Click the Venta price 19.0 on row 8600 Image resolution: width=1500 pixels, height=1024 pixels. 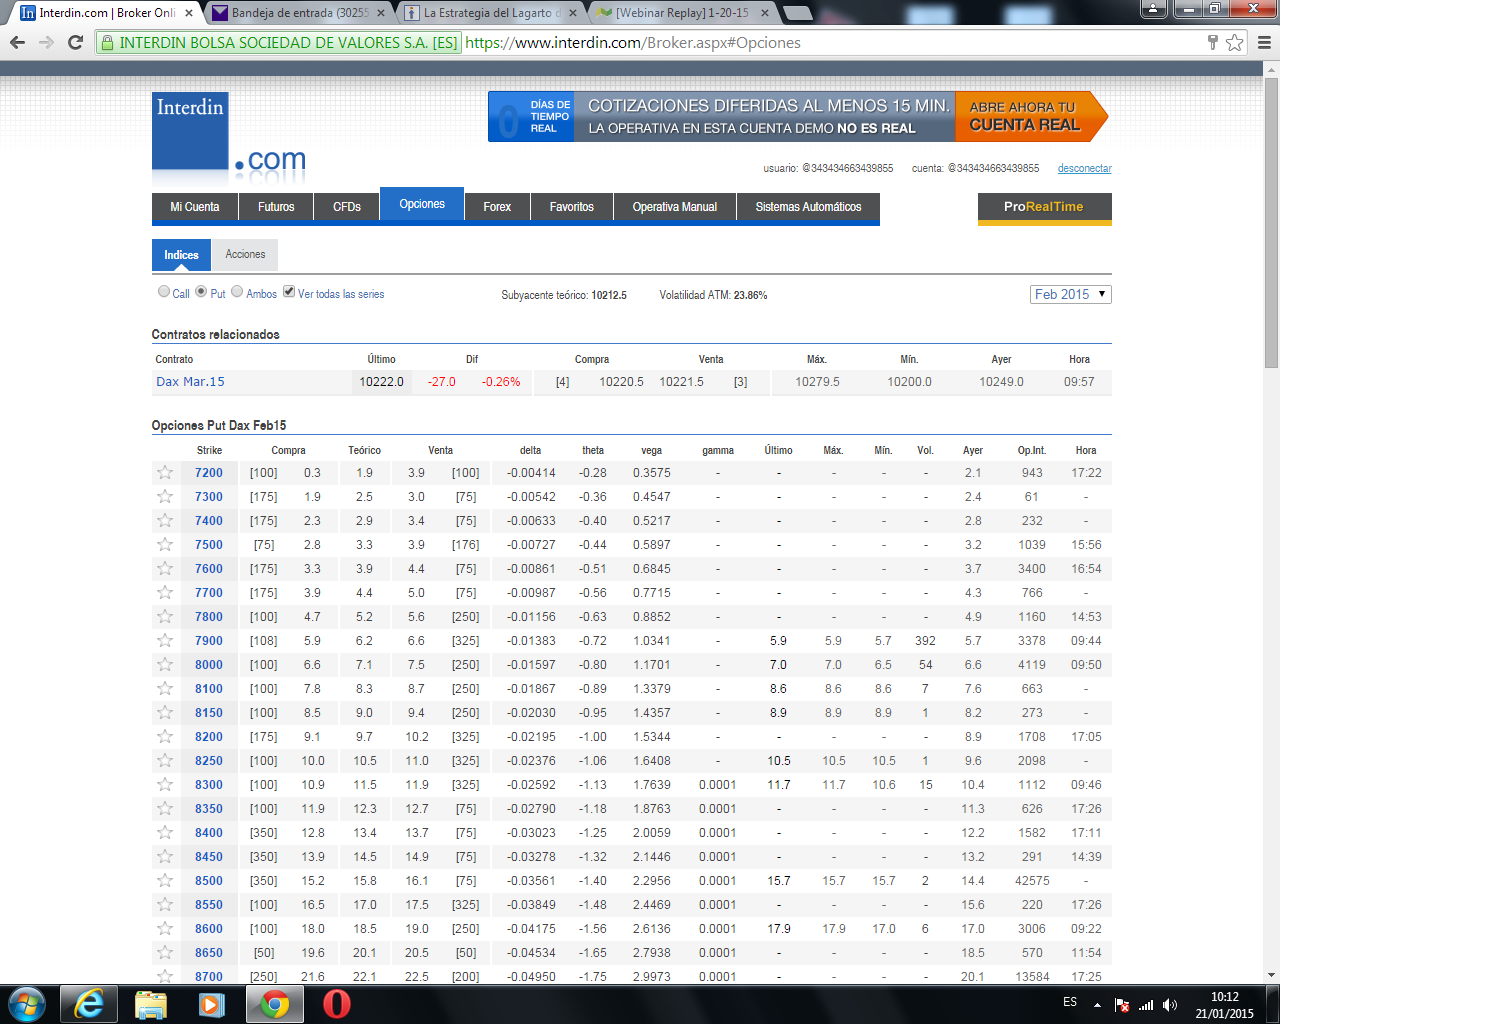[x=417, y=929]
